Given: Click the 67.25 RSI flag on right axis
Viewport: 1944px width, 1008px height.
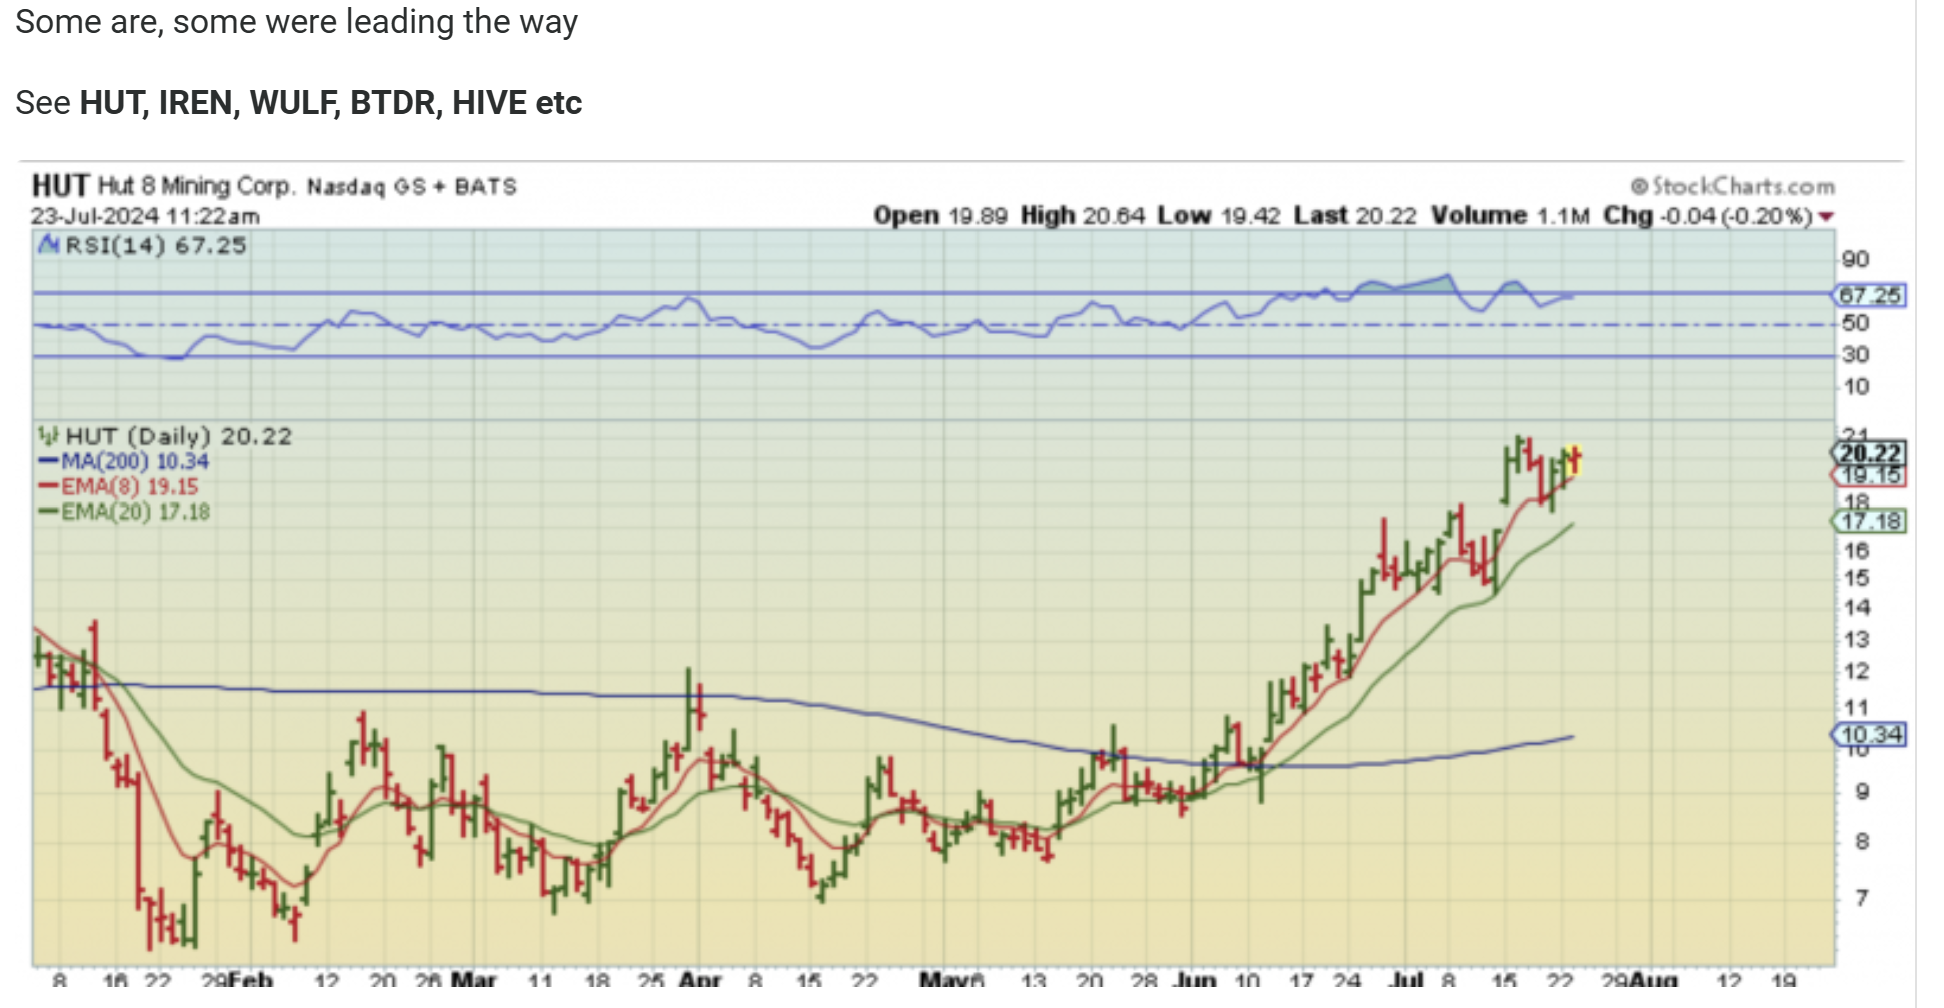Looking at the screenshot, I should [x=1869, y=295].
